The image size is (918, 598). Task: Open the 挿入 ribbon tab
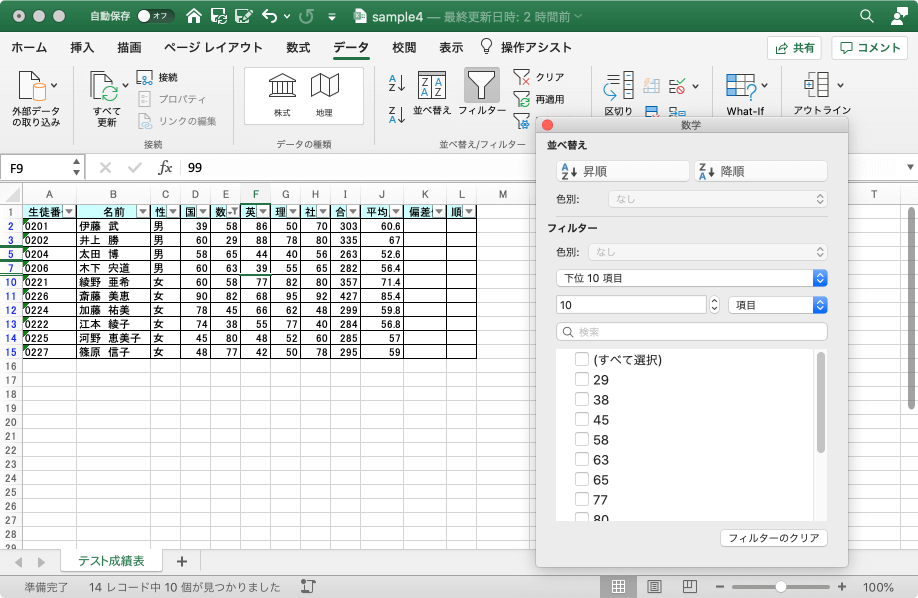(x=82, y=47)
